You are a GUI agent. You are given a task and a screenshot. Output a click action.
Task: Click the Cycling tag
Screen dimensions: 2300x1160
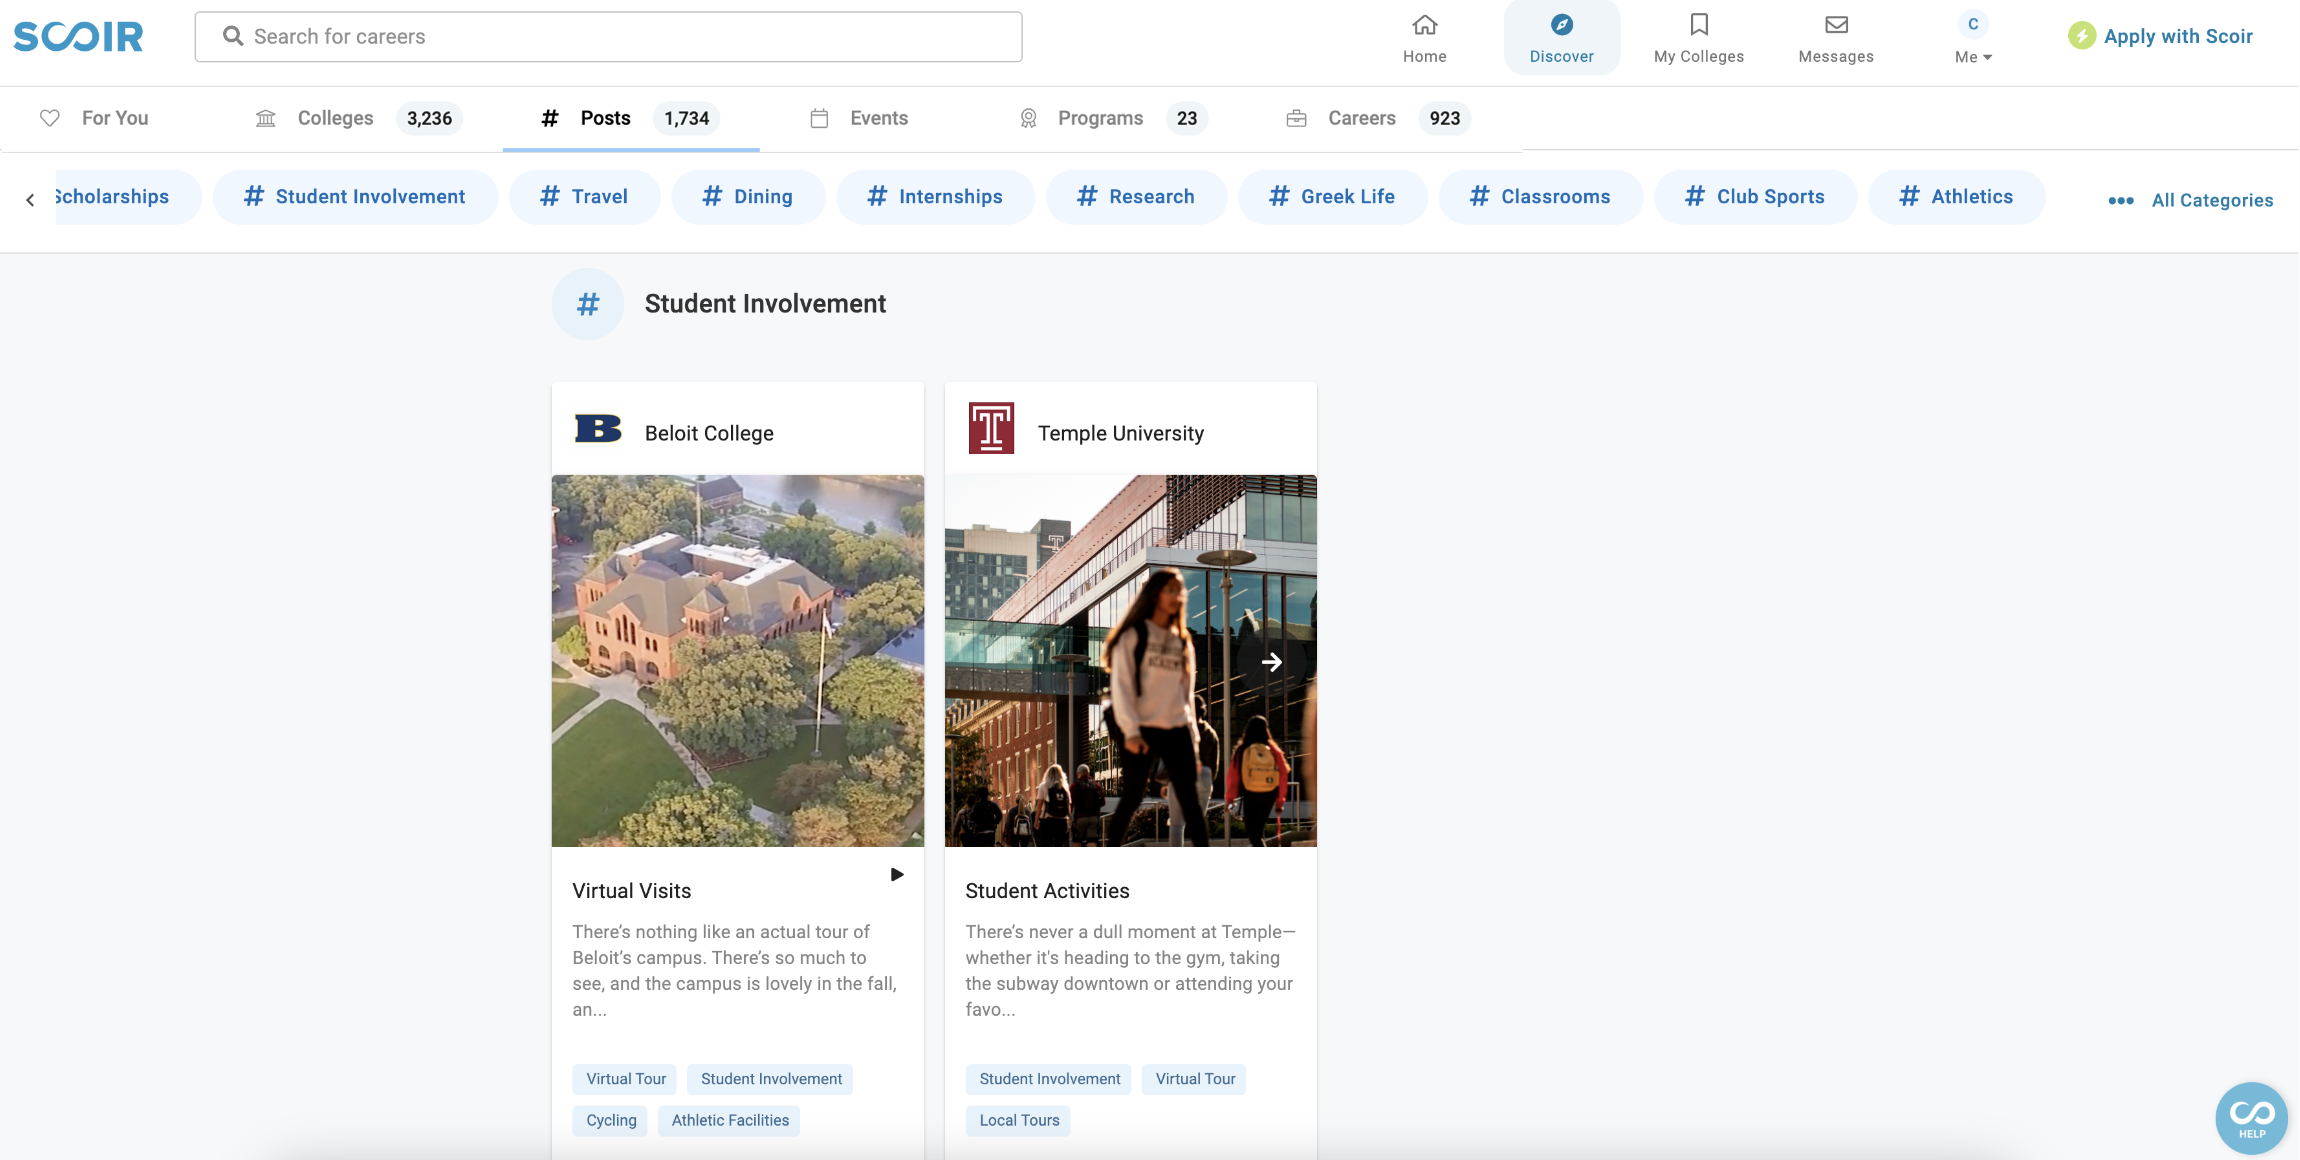(611, 1120)
